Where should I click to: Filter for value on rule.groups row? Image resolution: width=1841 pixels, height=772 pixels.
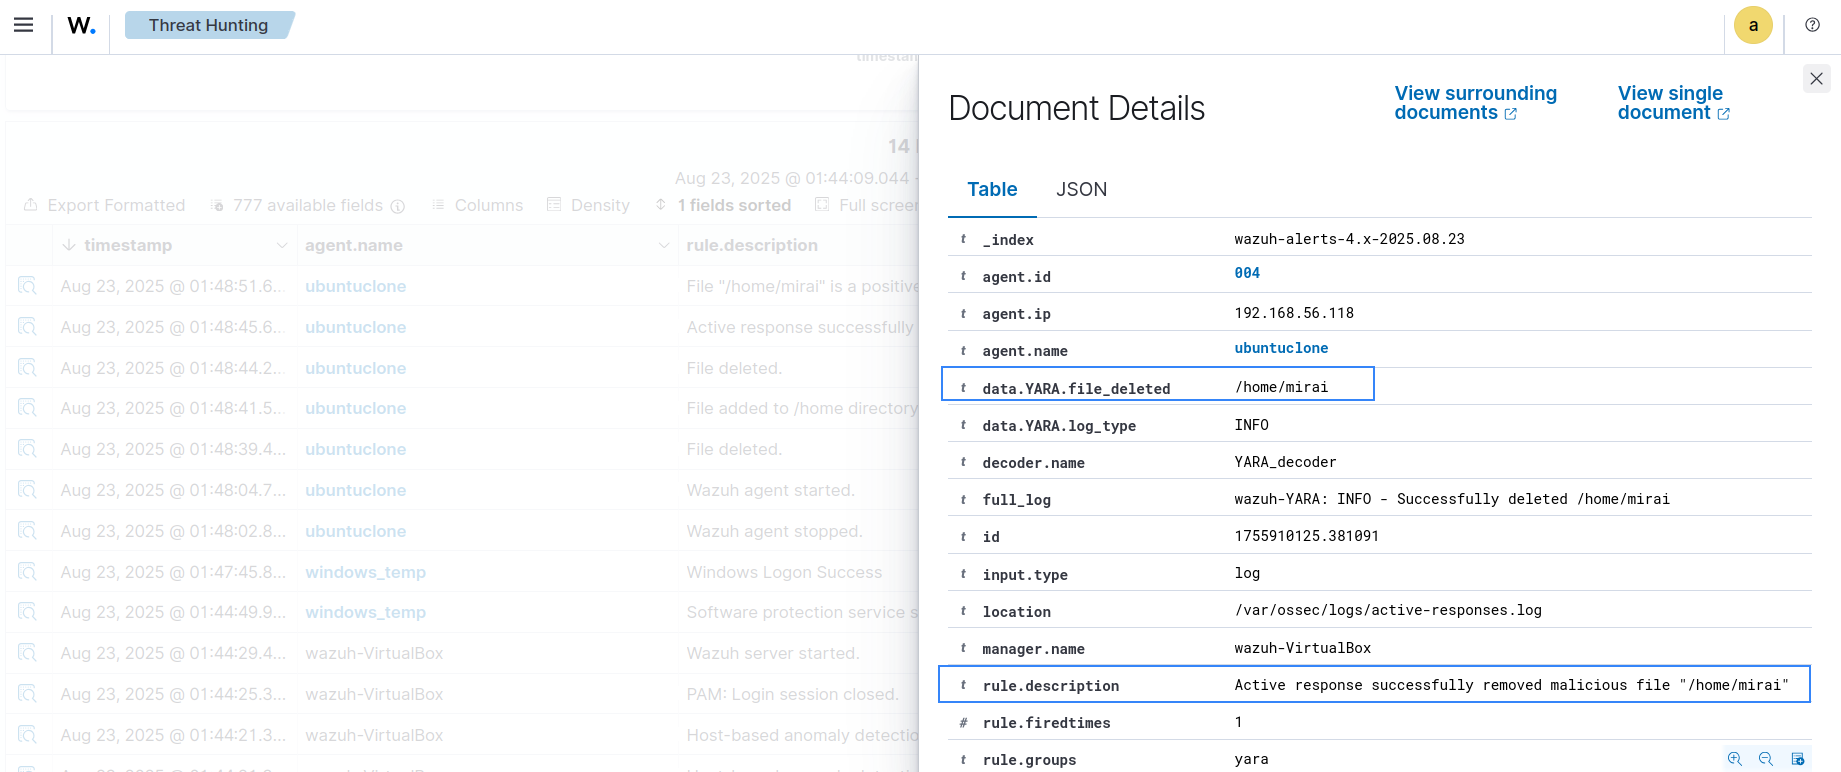click(x=1734, y=759)
